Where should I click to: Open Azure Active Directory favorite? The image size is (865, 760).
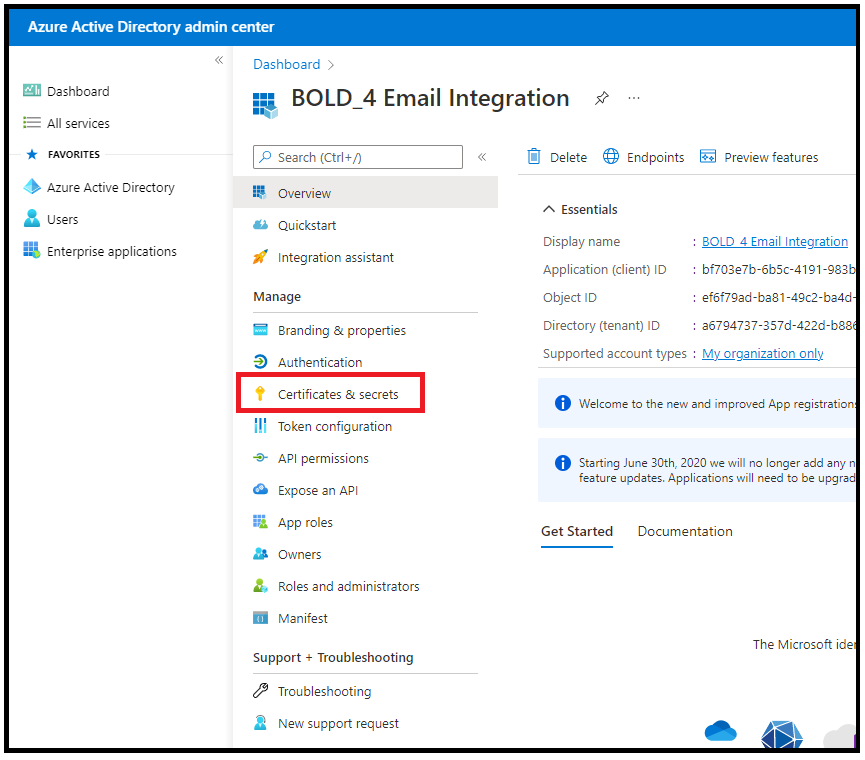(x=110, y=187)
